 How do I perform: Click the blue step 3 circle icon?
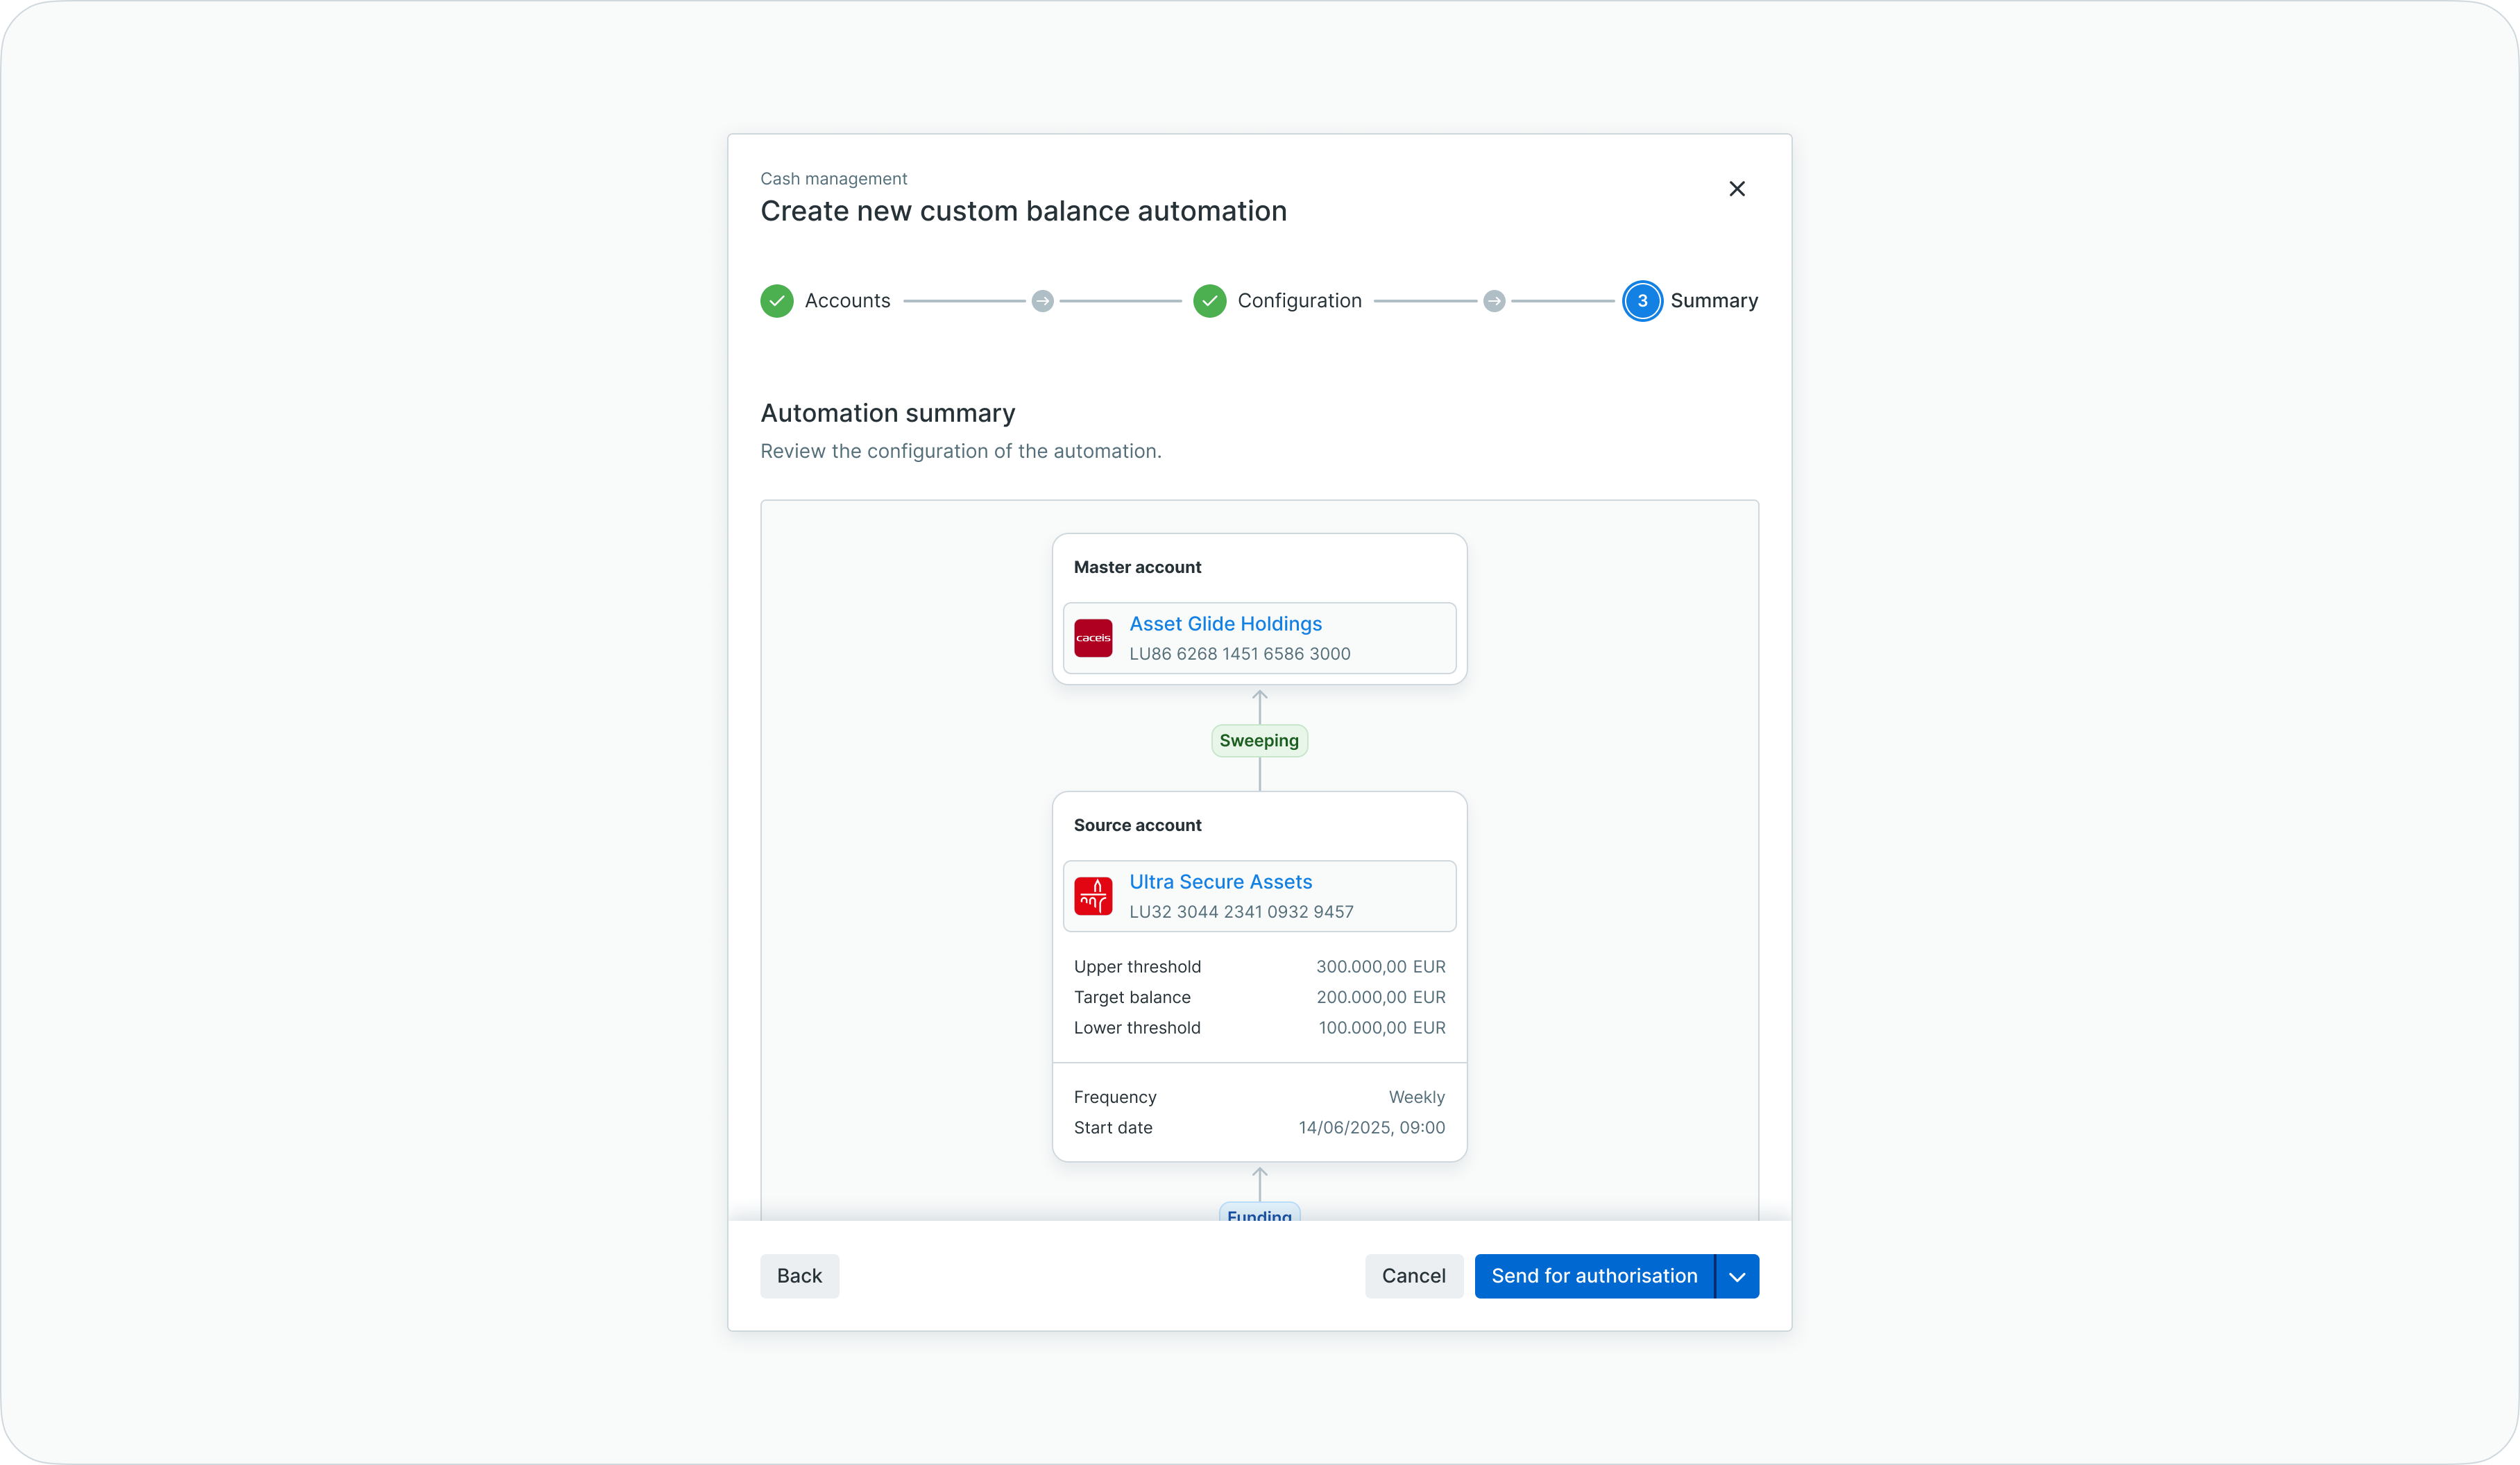tap(1642, 301)
